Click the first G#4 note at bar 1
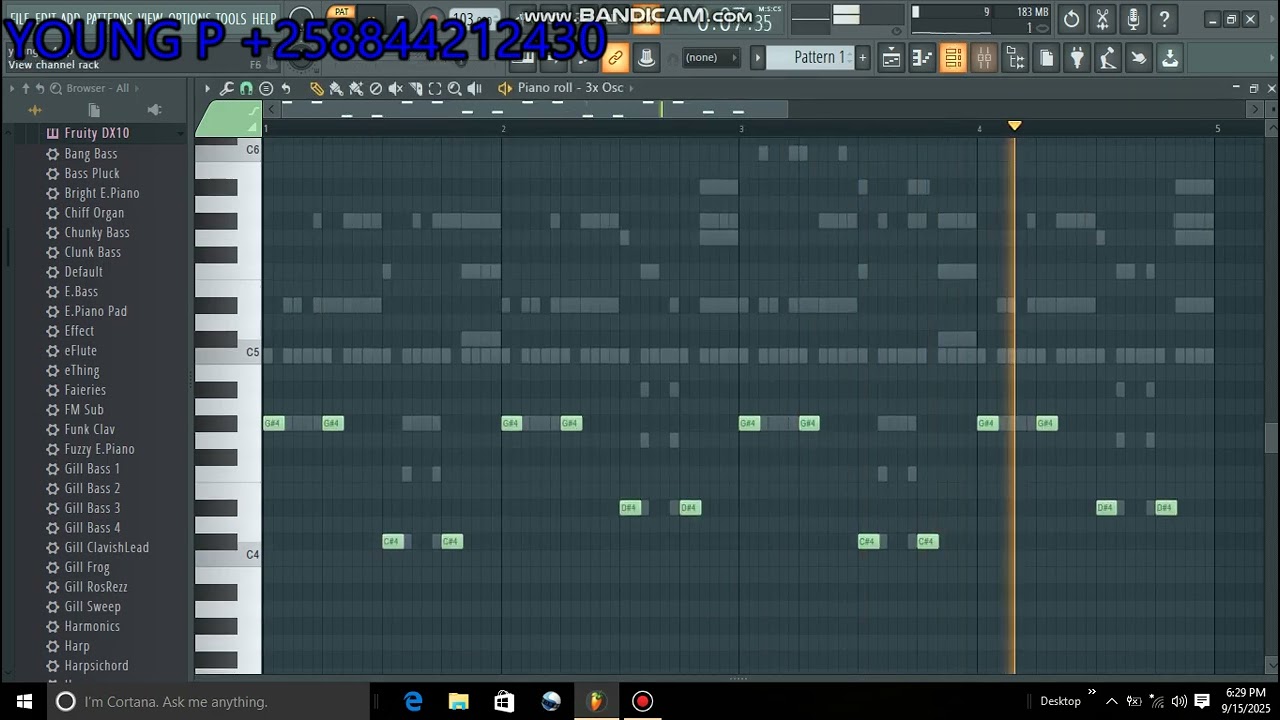Screen dimensions: 1280x720 click(273, 423)
